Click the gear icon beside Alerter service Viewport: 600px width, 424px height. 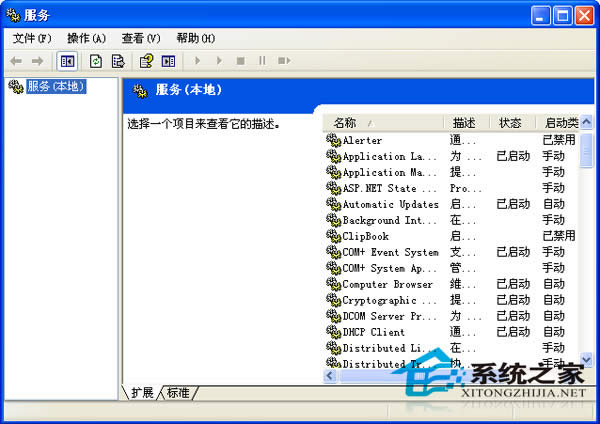tap(334, 141)
